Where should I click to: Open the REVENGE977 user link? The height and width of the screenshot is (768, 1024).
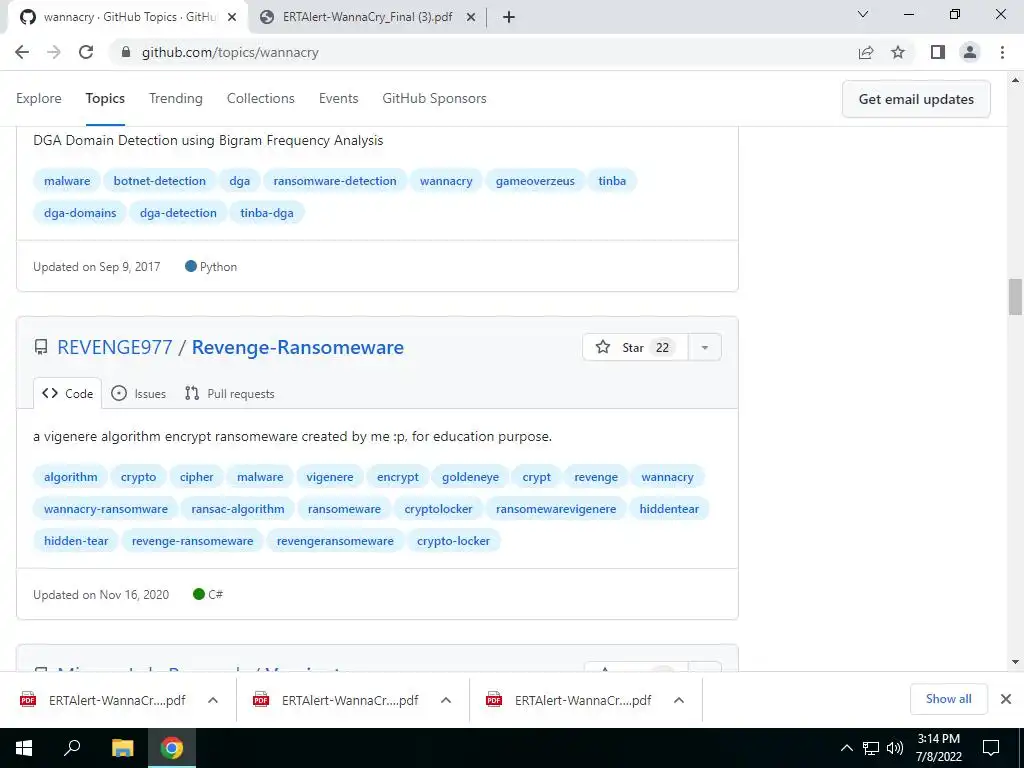[115, 347]
